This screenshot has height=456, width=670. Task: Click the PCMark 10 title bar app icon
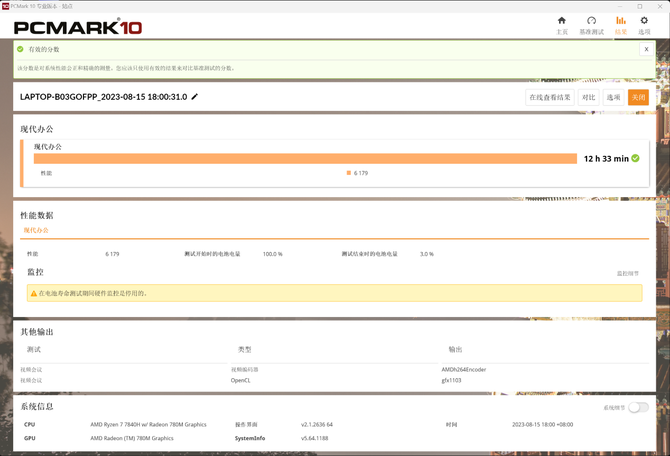[5, 6]
